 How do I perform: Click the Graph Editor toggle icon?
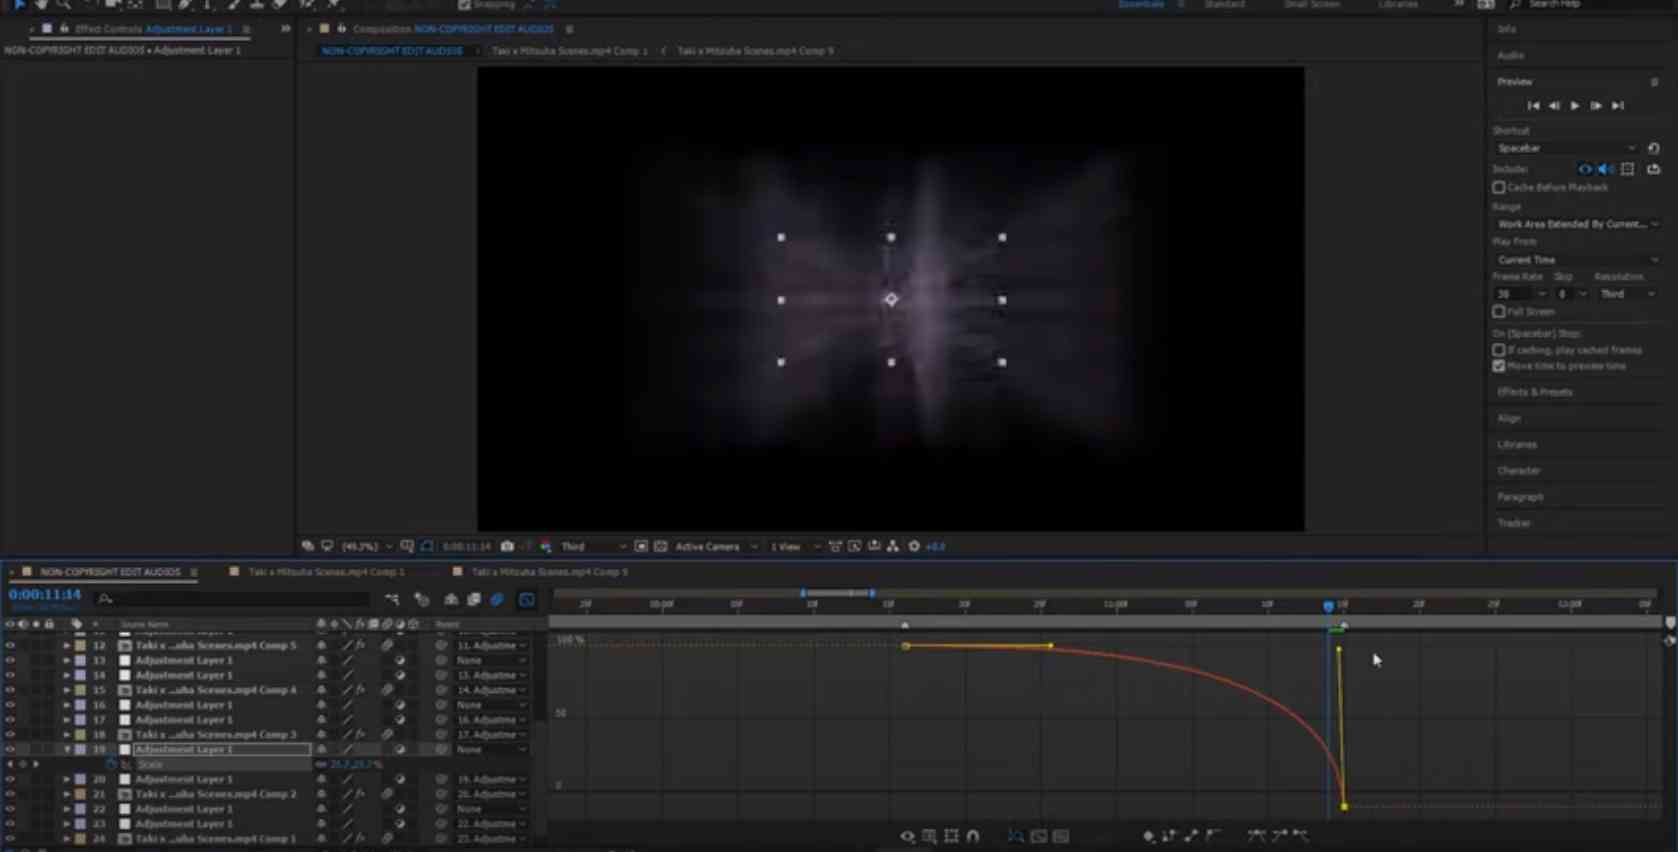[527, 600]
